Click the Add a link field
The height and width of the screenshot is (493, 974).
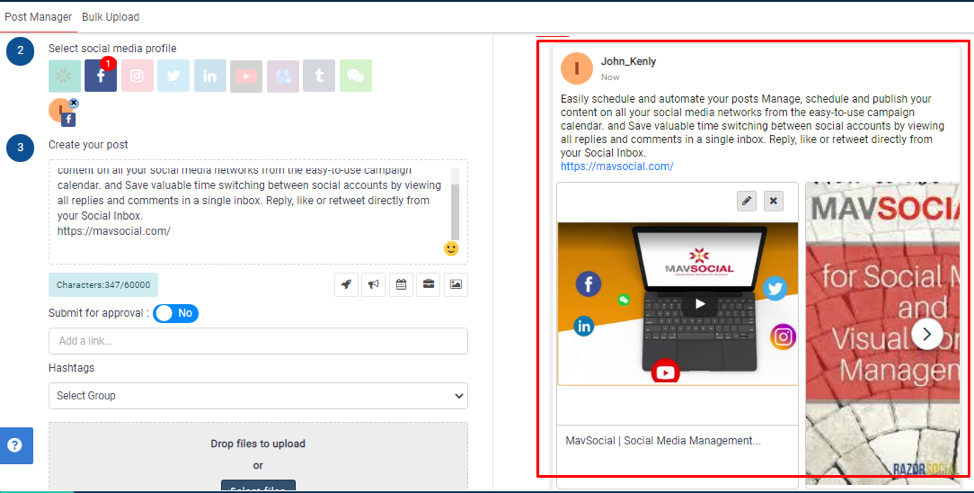258,341
